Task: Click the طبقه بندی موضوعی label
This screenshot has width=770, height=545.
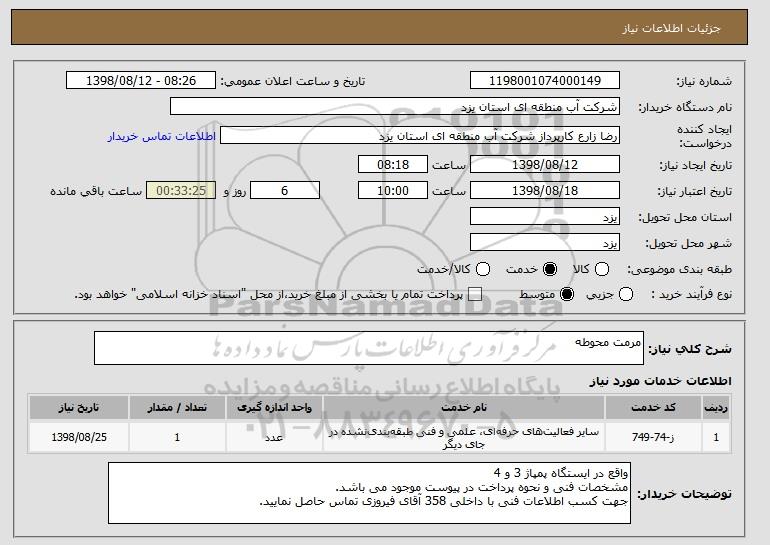Action: tap(679, 269)
